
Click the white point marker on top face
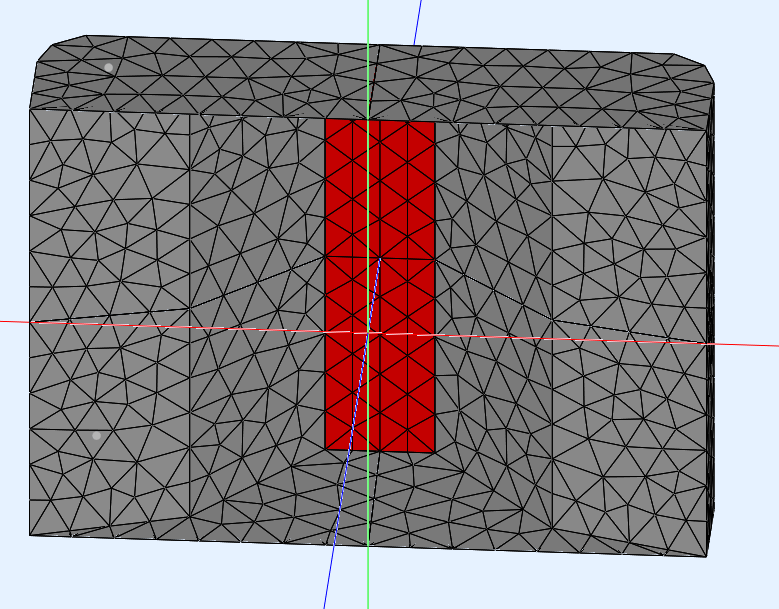pos(109,67)
